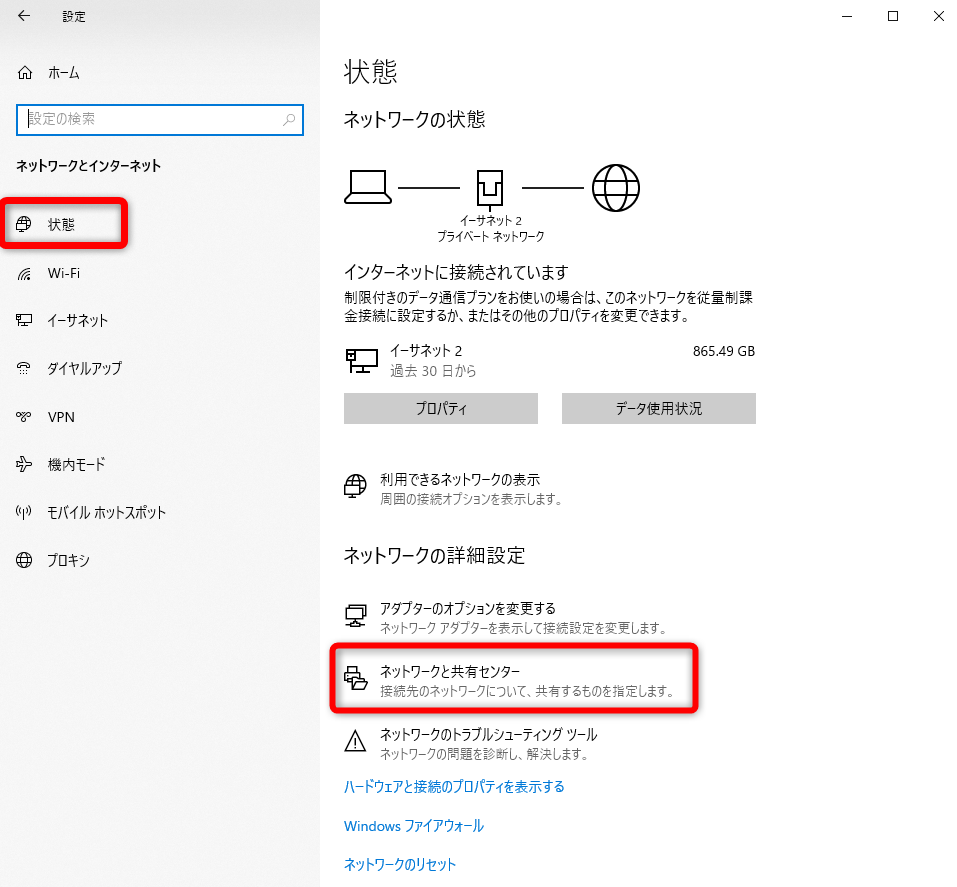Screen dimensions: 957x887
Task: Click the データ使用状況 button
Action: (659, 408)
